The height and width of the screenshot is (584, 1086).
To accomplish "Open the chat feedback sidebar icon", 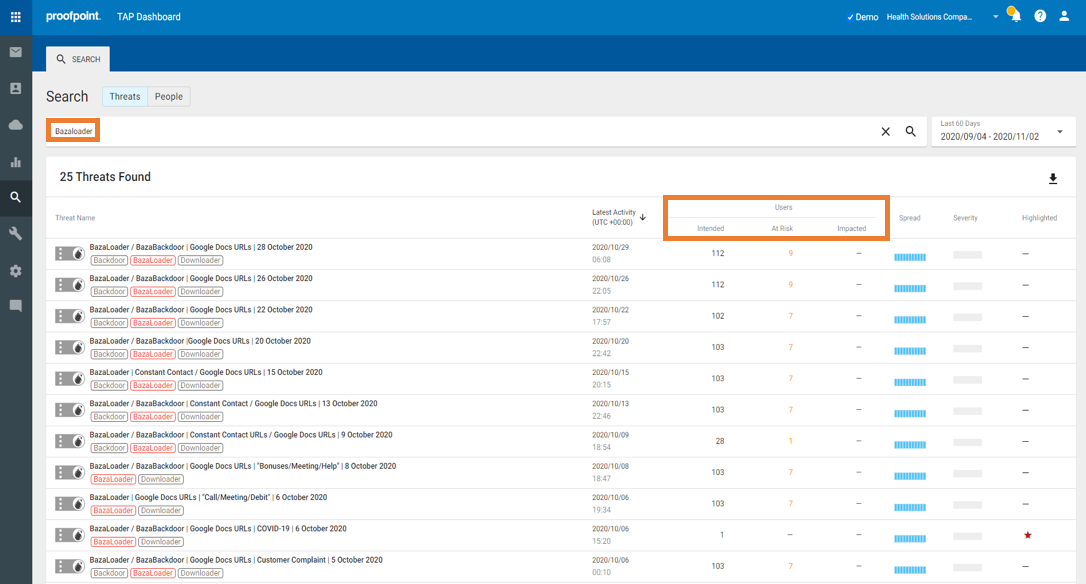I will tap(15, 306).
